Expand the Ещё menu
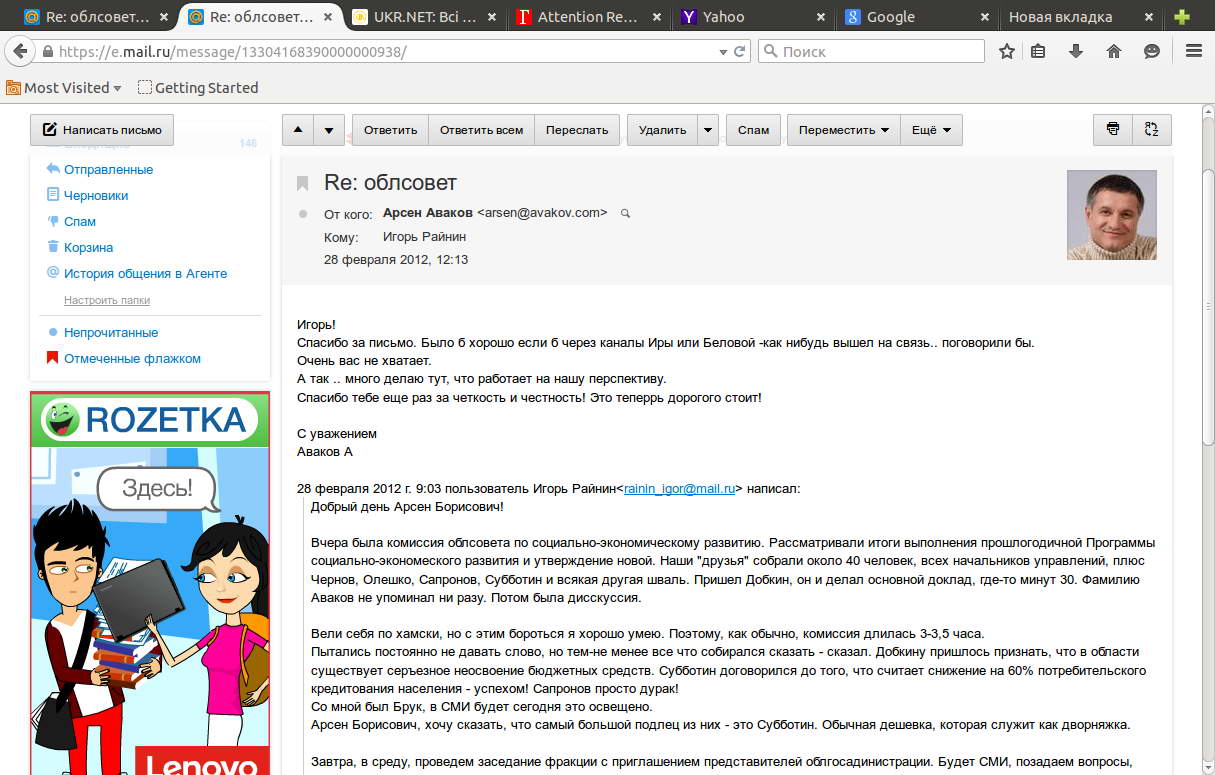Screen dimensions: 1215x775 tap(931, 130)
